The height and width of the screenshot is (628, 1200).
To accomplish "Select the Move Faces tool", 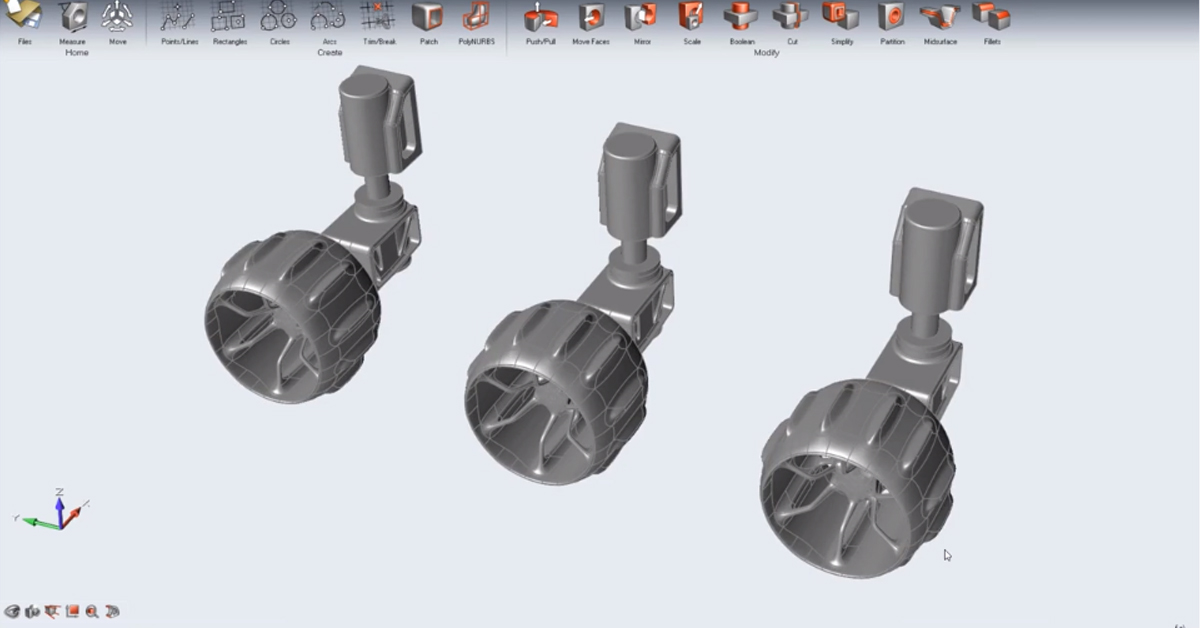I will tap(591, 17).
